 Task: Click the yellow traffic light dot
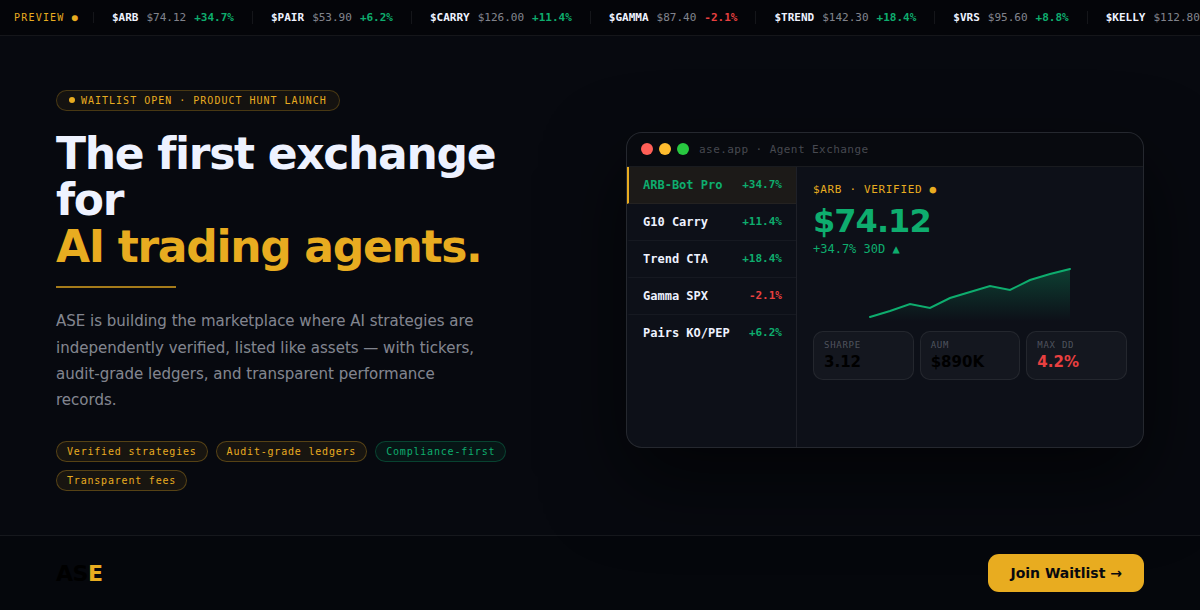(x=665, y=148)
